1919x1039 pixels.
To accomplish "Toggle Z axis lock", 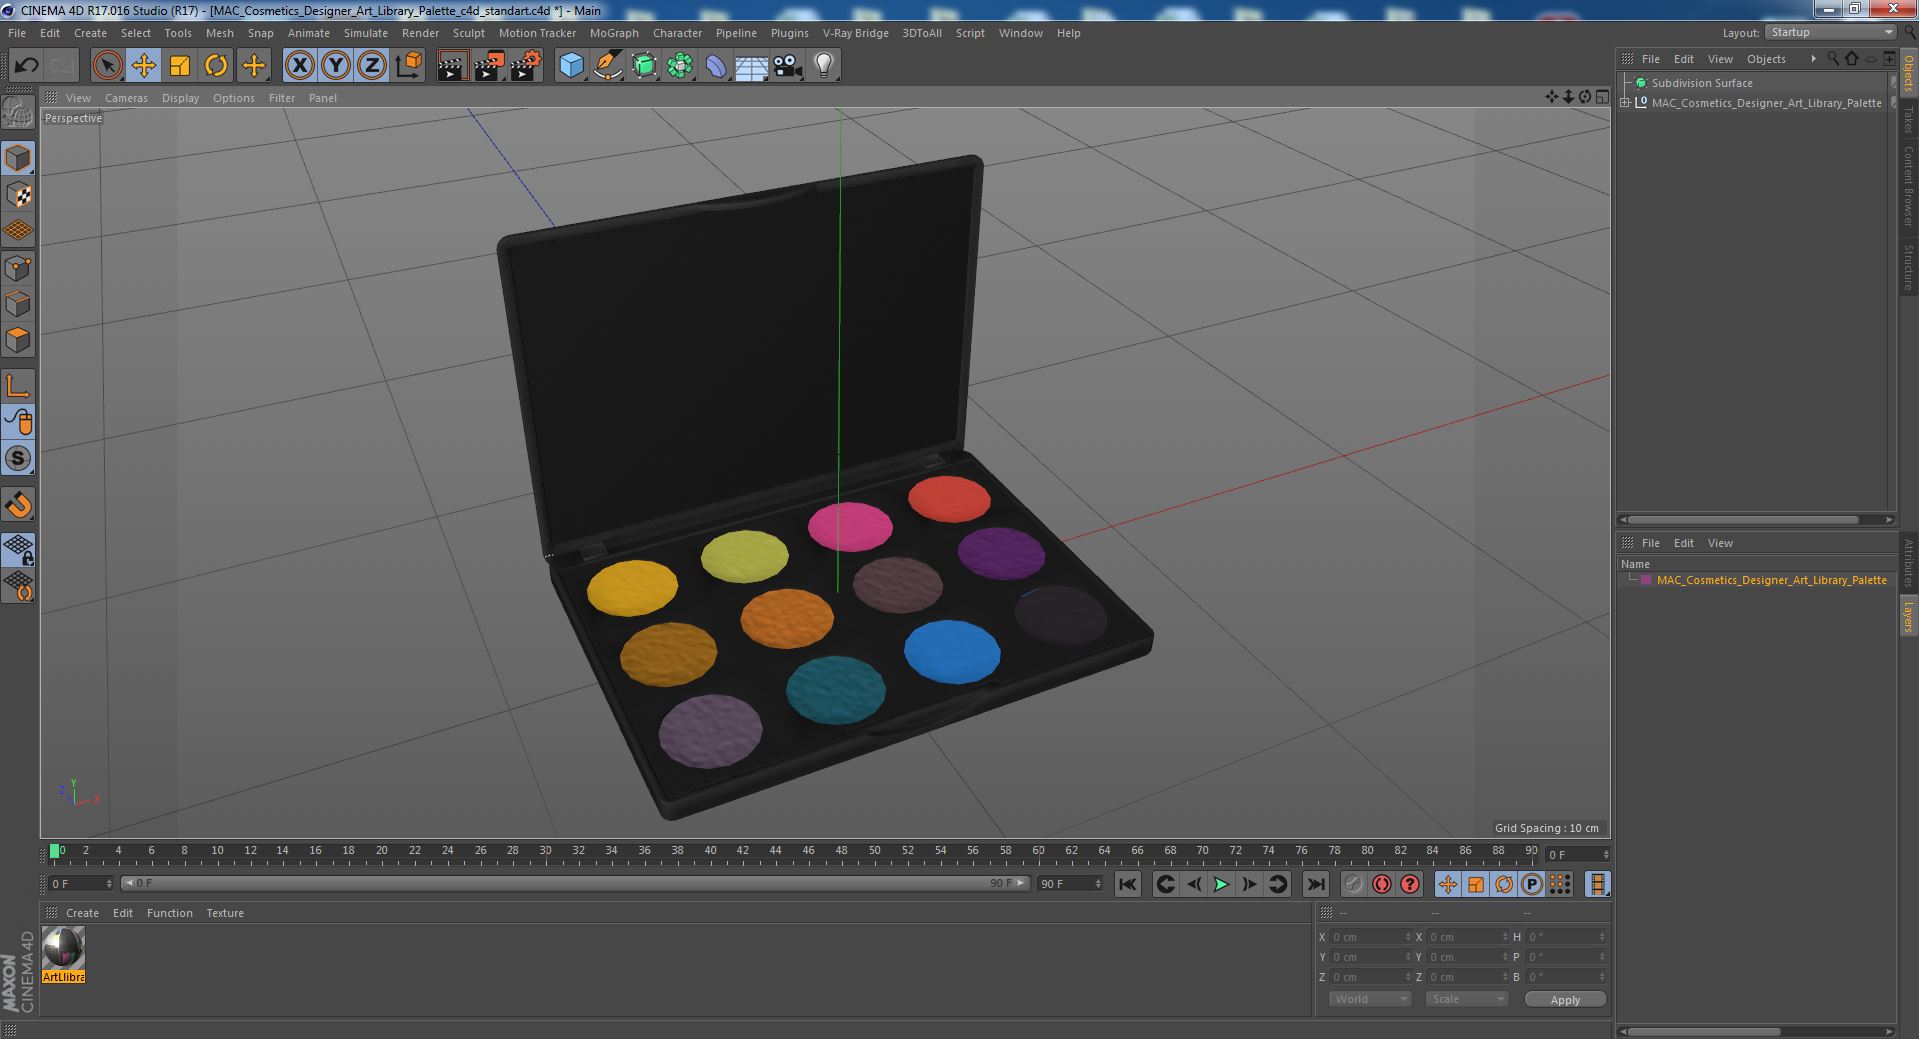I will pos(372,66).
